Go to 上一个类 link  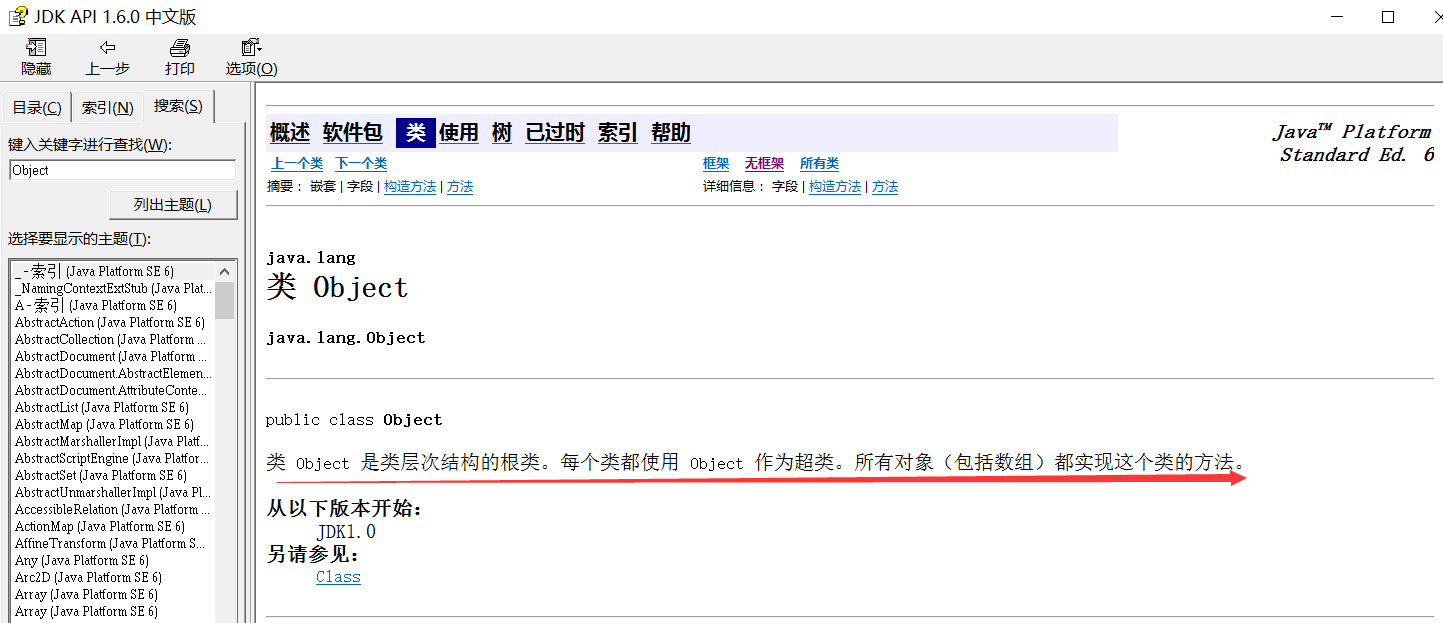coord(297,164)
